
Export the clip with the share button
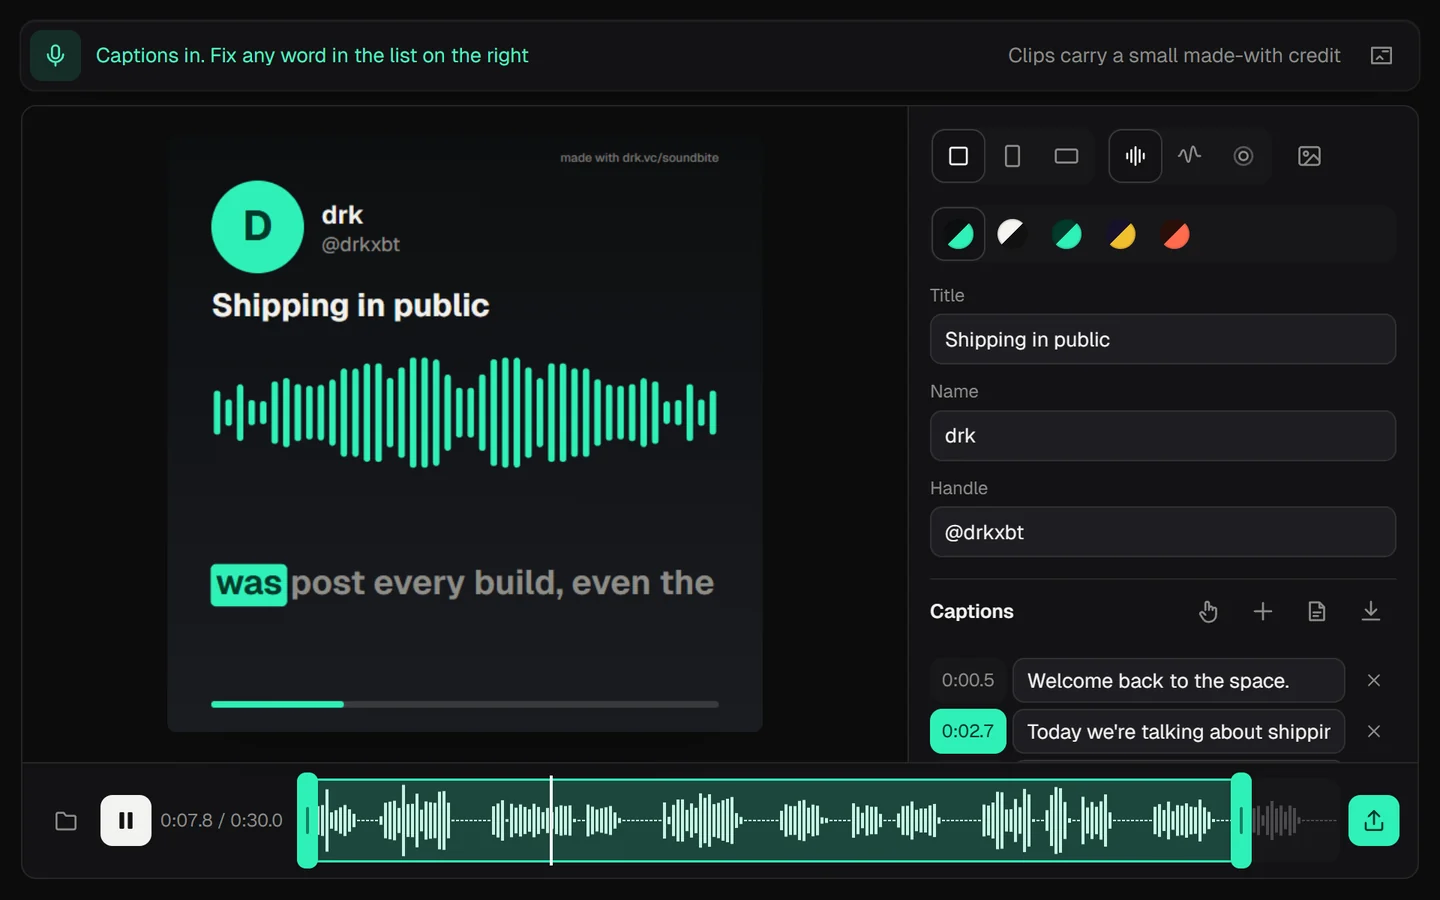pos(1374,820)
